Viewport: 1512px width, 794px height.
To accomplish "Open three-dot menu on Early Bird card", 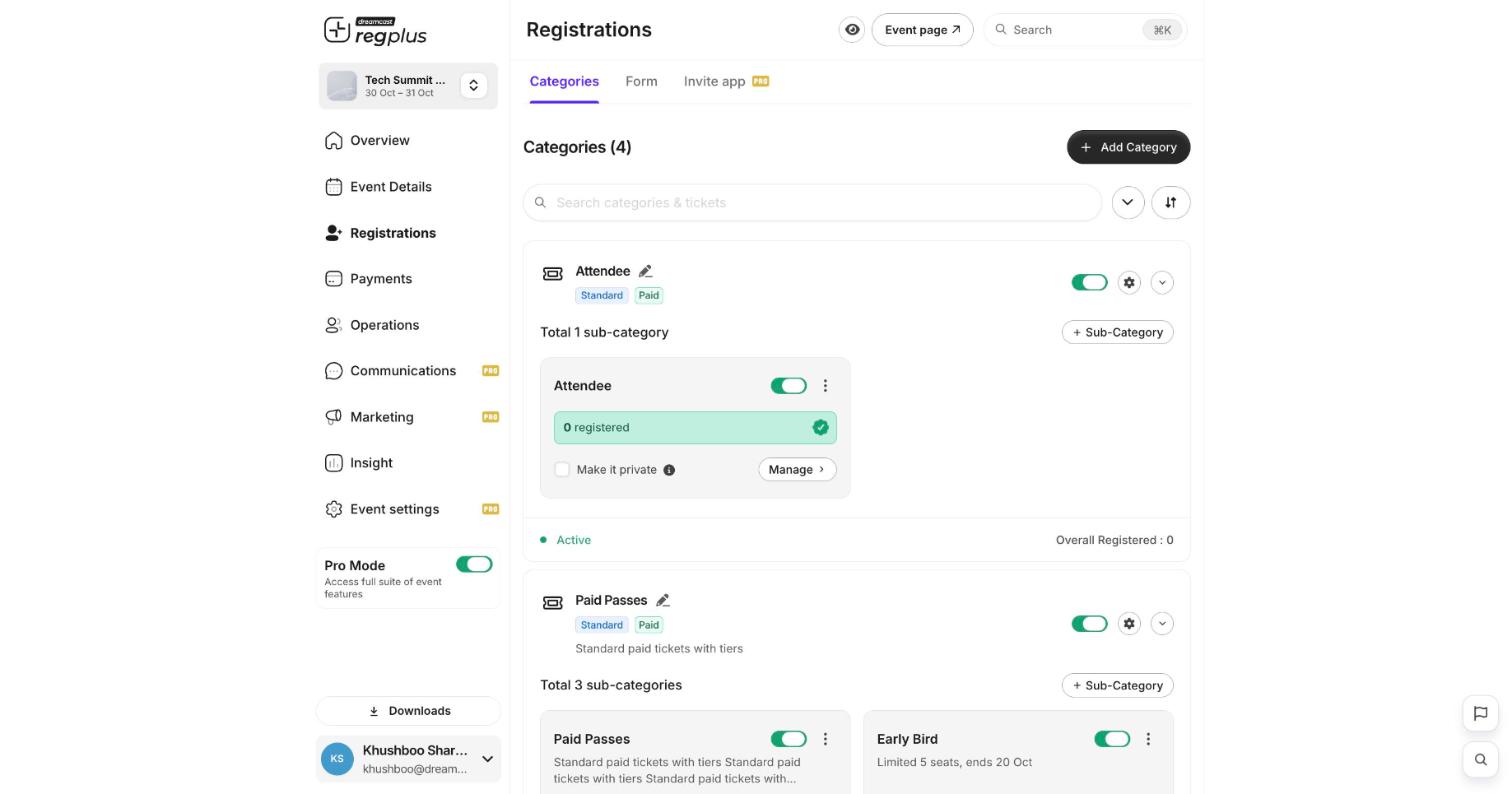I will click(x=1148, y=739).
